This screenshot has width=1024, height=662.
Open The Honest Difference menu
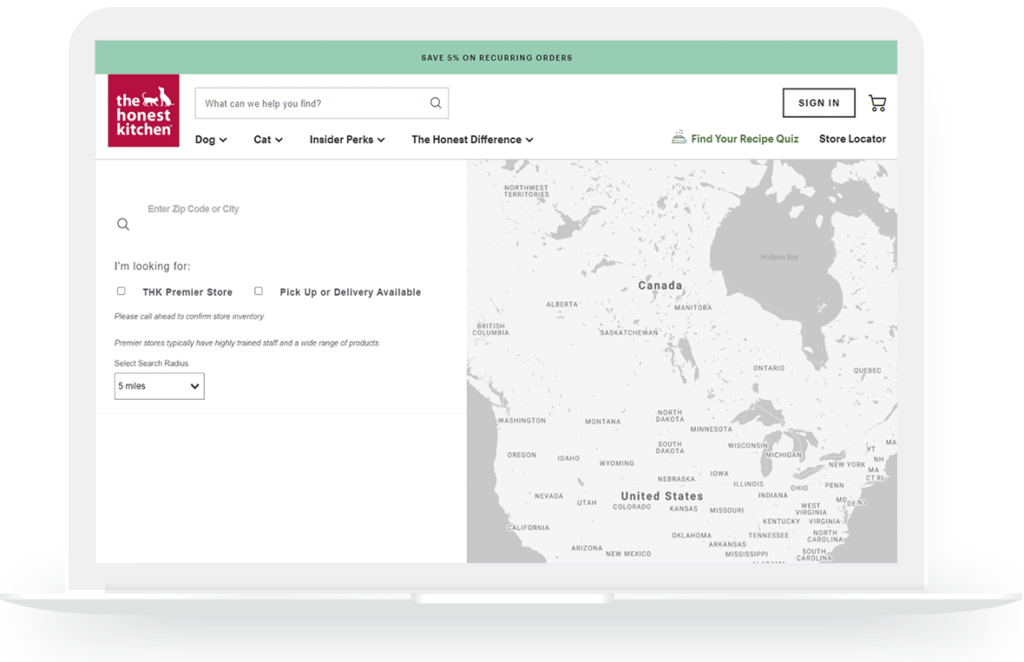tap(472, 140)
